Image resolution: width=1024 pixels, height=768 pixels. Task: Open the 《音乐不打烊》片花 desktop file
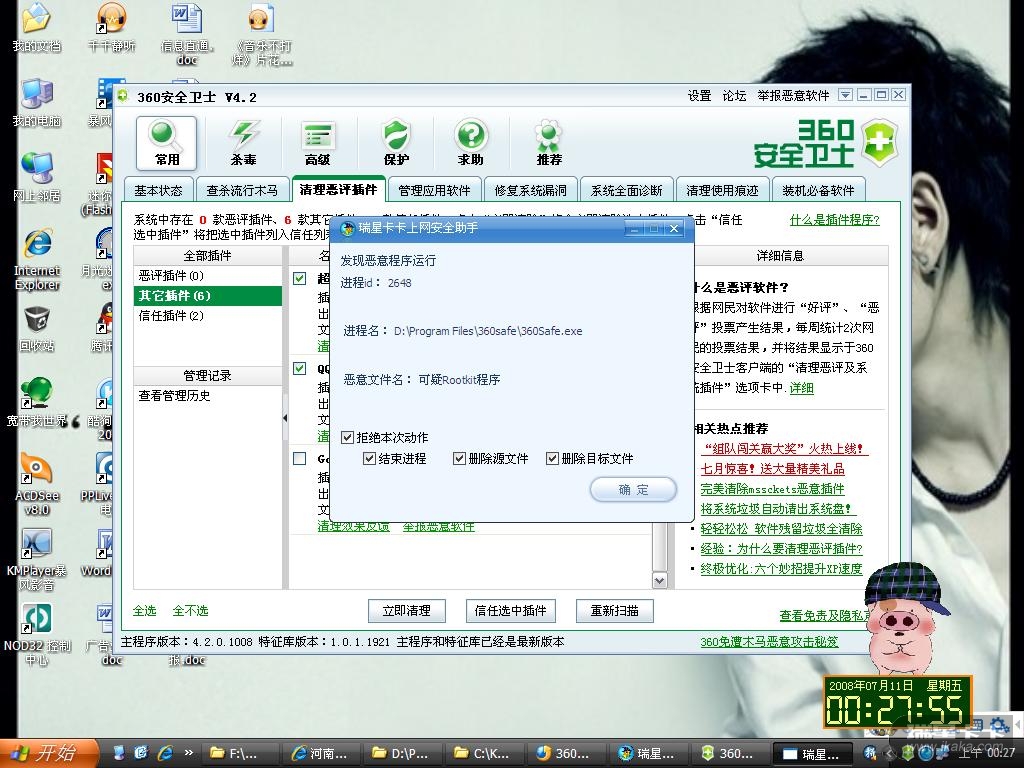[261, 34]
